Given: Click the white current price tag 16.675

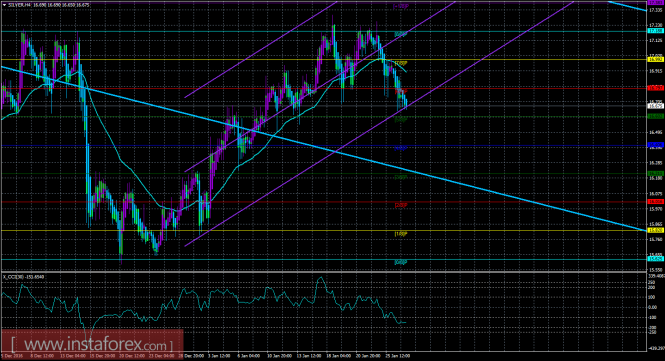Looking at the screenshot, I should [655, 106].
